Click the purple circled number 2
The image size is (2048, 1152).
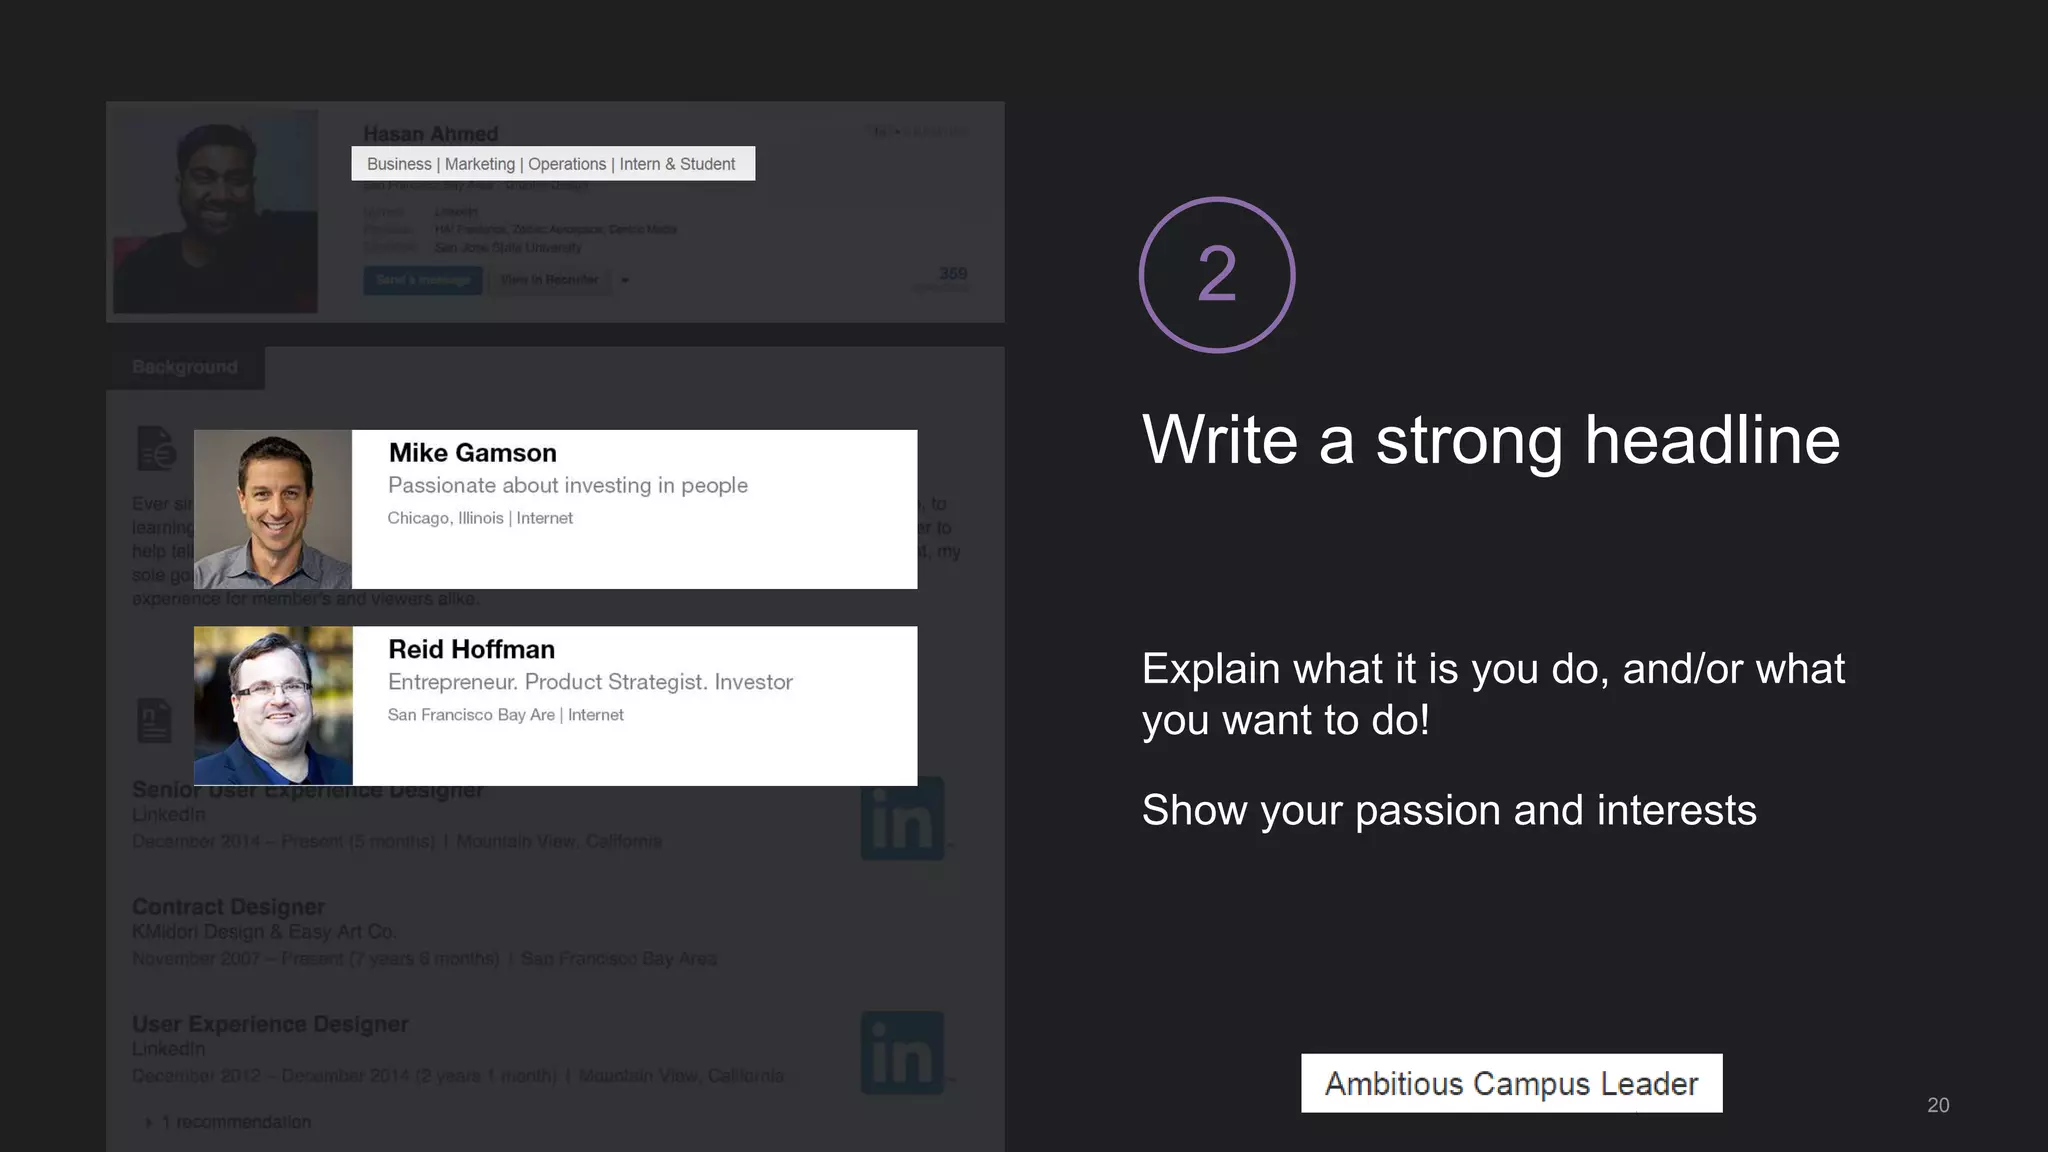(1216, 275)
